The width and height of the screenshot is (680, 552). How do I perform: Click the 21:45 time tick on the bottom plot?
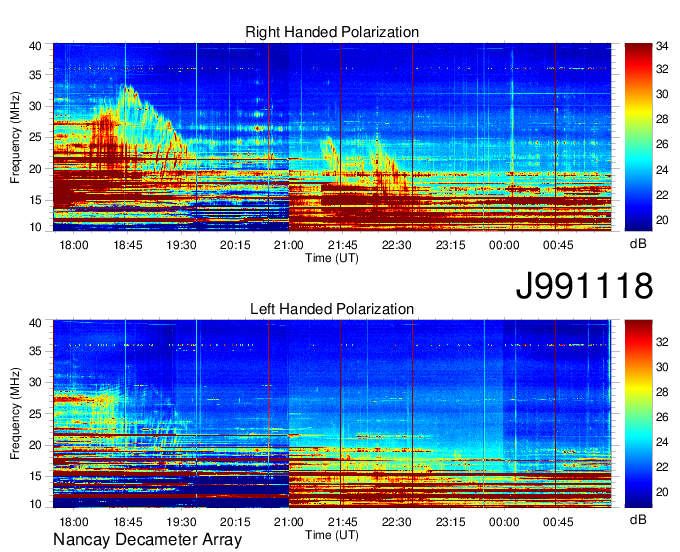(343, 522)
